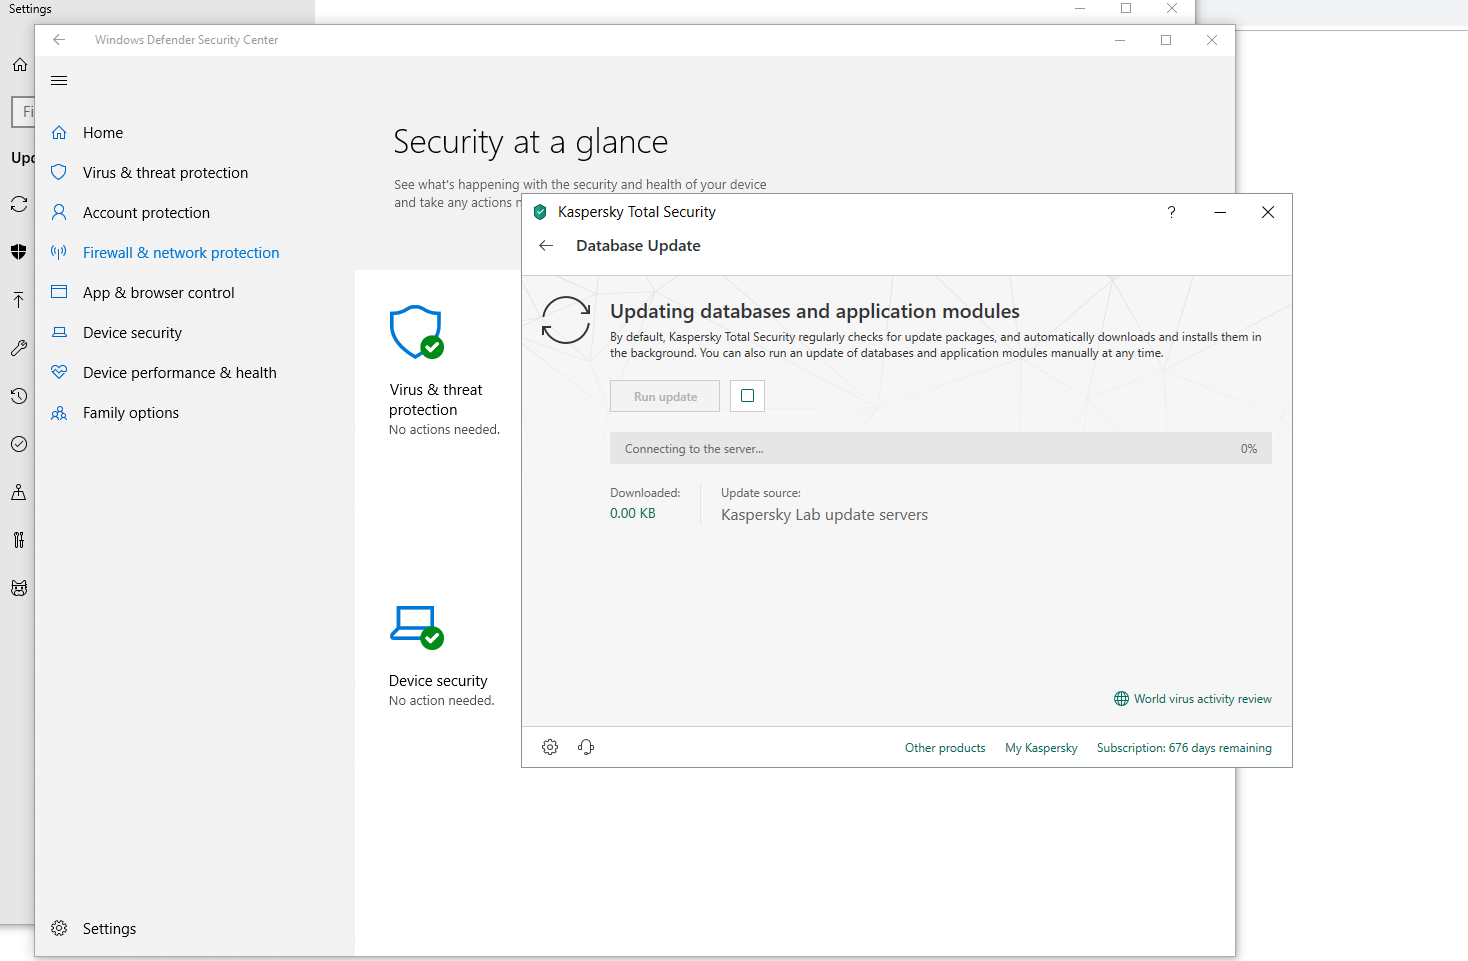Viewport: 1468px width, 961px height.
Task: Open Family options sidebar item
Action: point(130,413)
